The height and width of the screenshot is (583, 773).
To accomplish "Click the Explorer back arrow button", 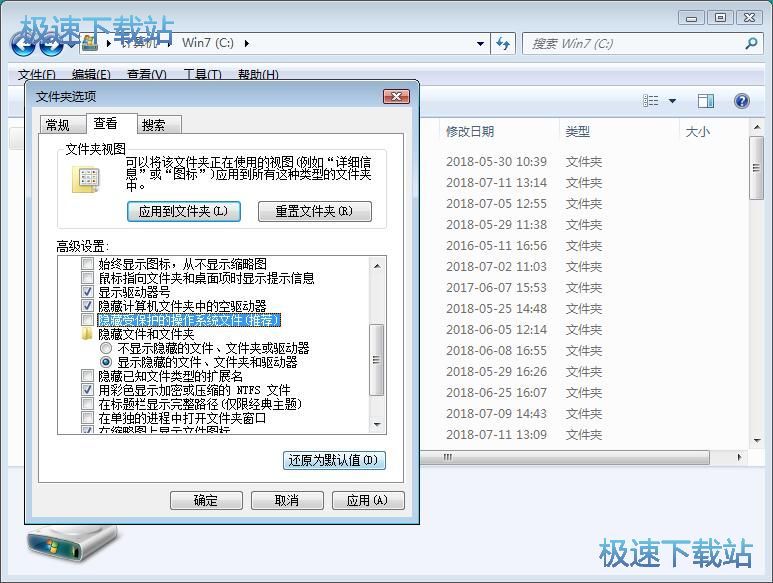I will (x=23, y=45).
